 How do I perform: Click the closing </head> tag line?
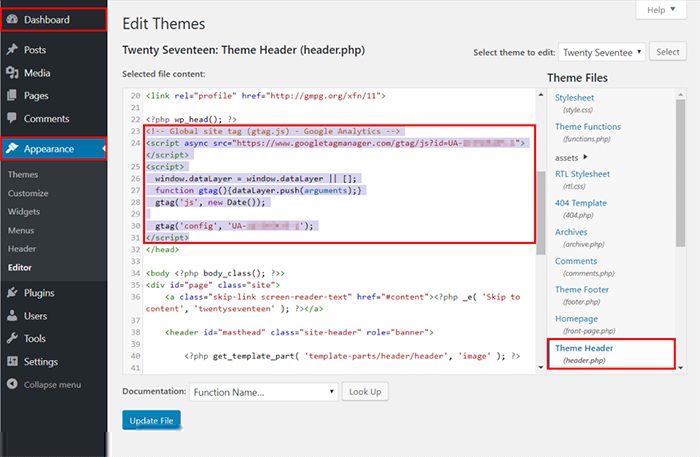pyautogui.click(x=162, y=249)
